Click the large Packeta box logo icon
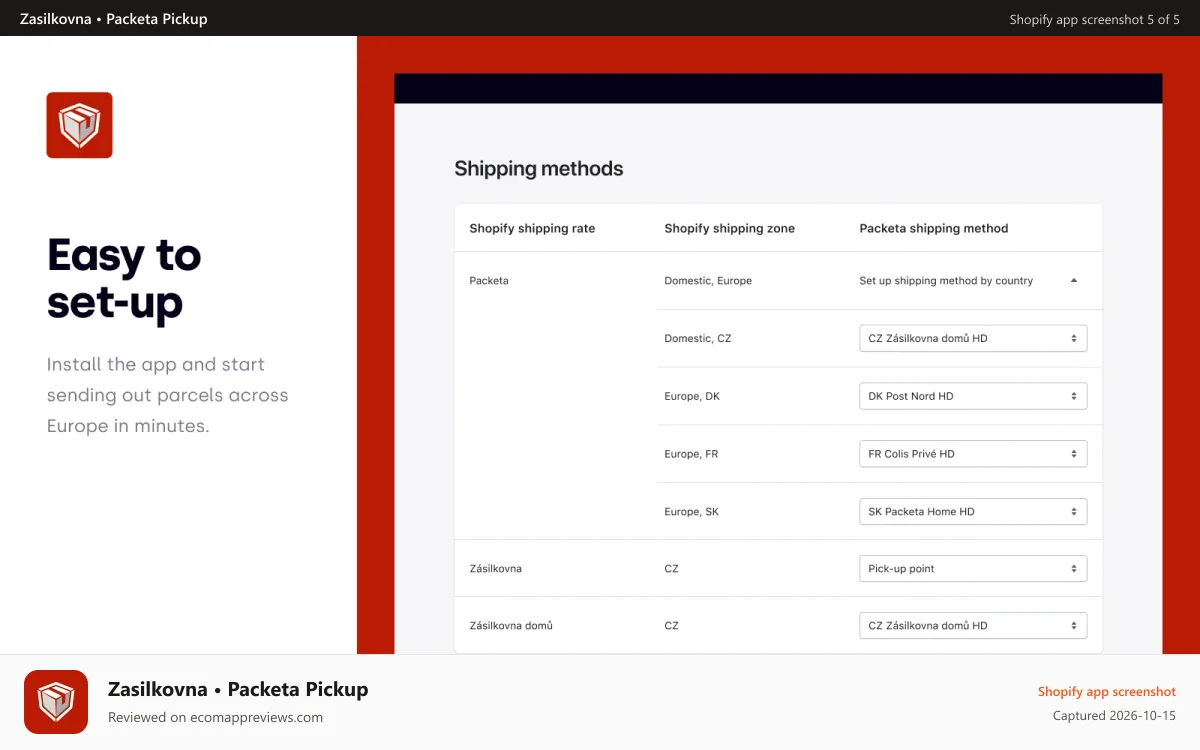This screenshot has width=1200, height=750. [x=79, y=125]
